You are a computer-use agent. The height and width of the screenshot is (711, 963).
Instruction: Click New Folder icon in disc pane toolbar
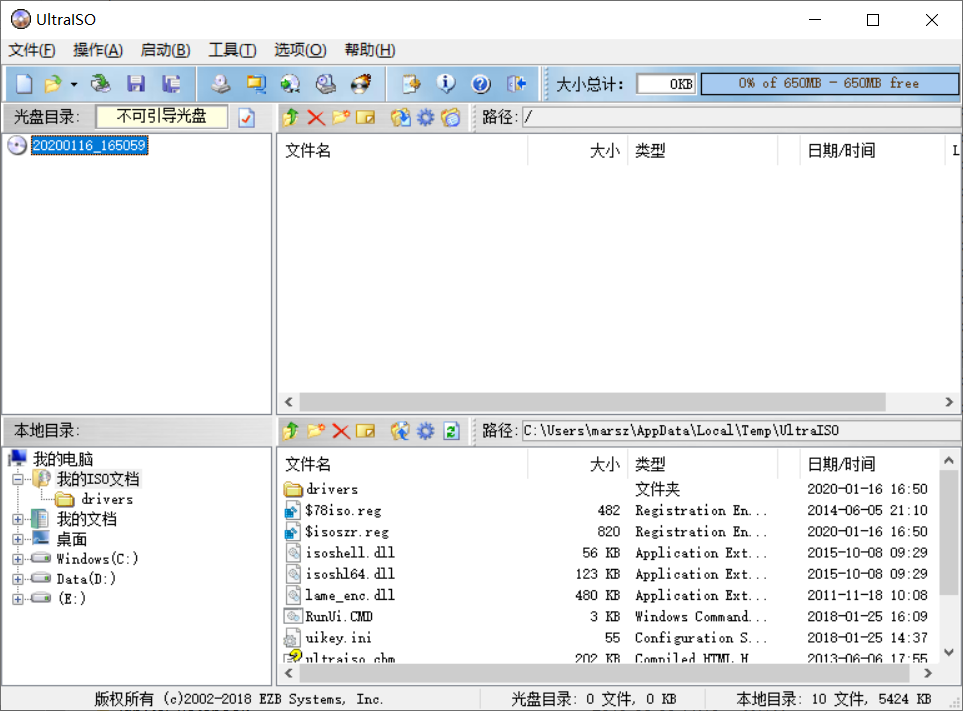click(341, 117)
